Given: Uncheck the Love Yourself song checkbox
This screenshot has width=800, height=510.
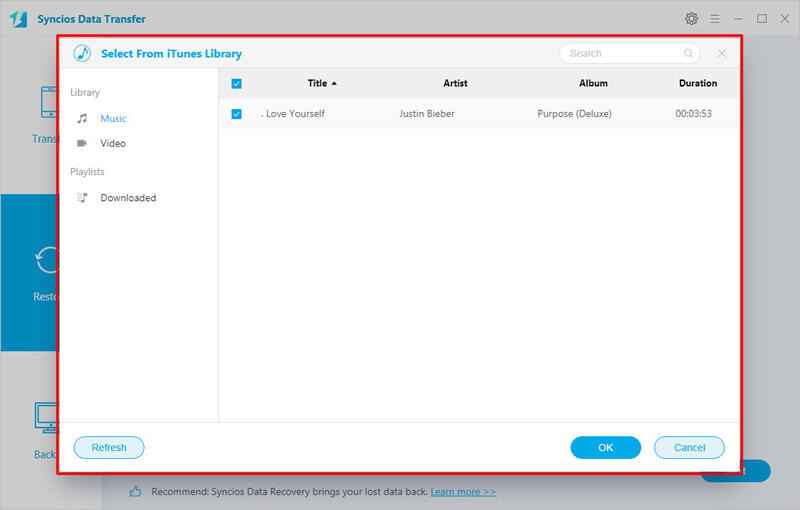Looking at the screenshot, I should (236, 114).
